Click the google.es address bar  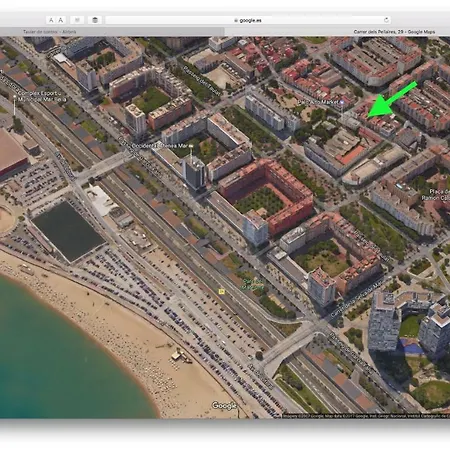pos(248,20)
